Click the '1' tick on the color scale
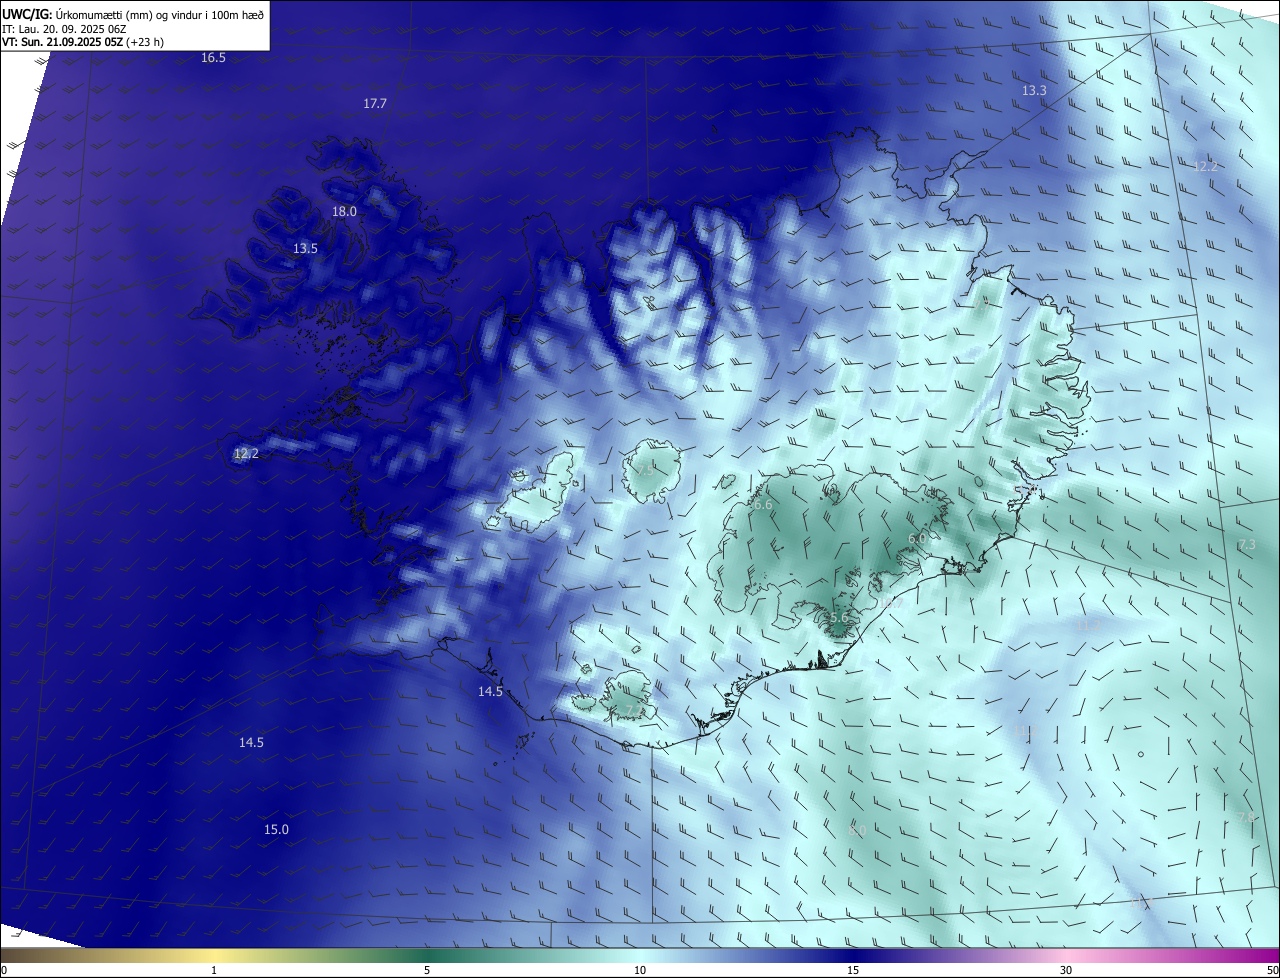This screenshot has width=1280, height=978. coord(214,970)
